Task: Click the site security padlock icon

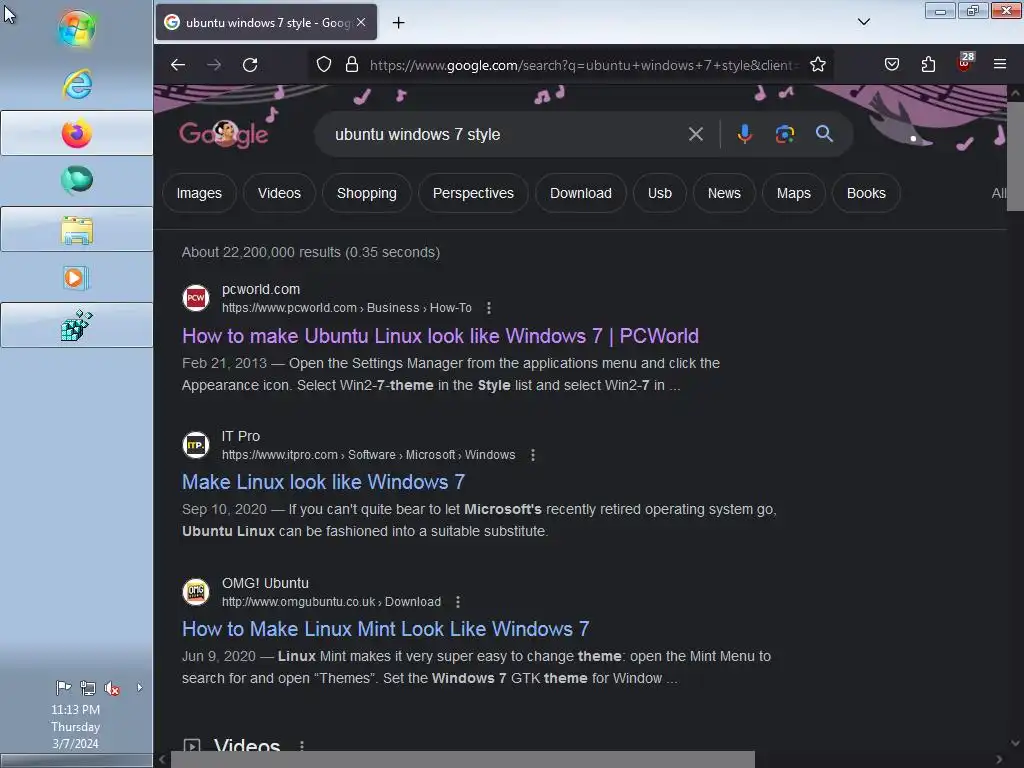Action: pyautogui.click(x=352, y=65)
